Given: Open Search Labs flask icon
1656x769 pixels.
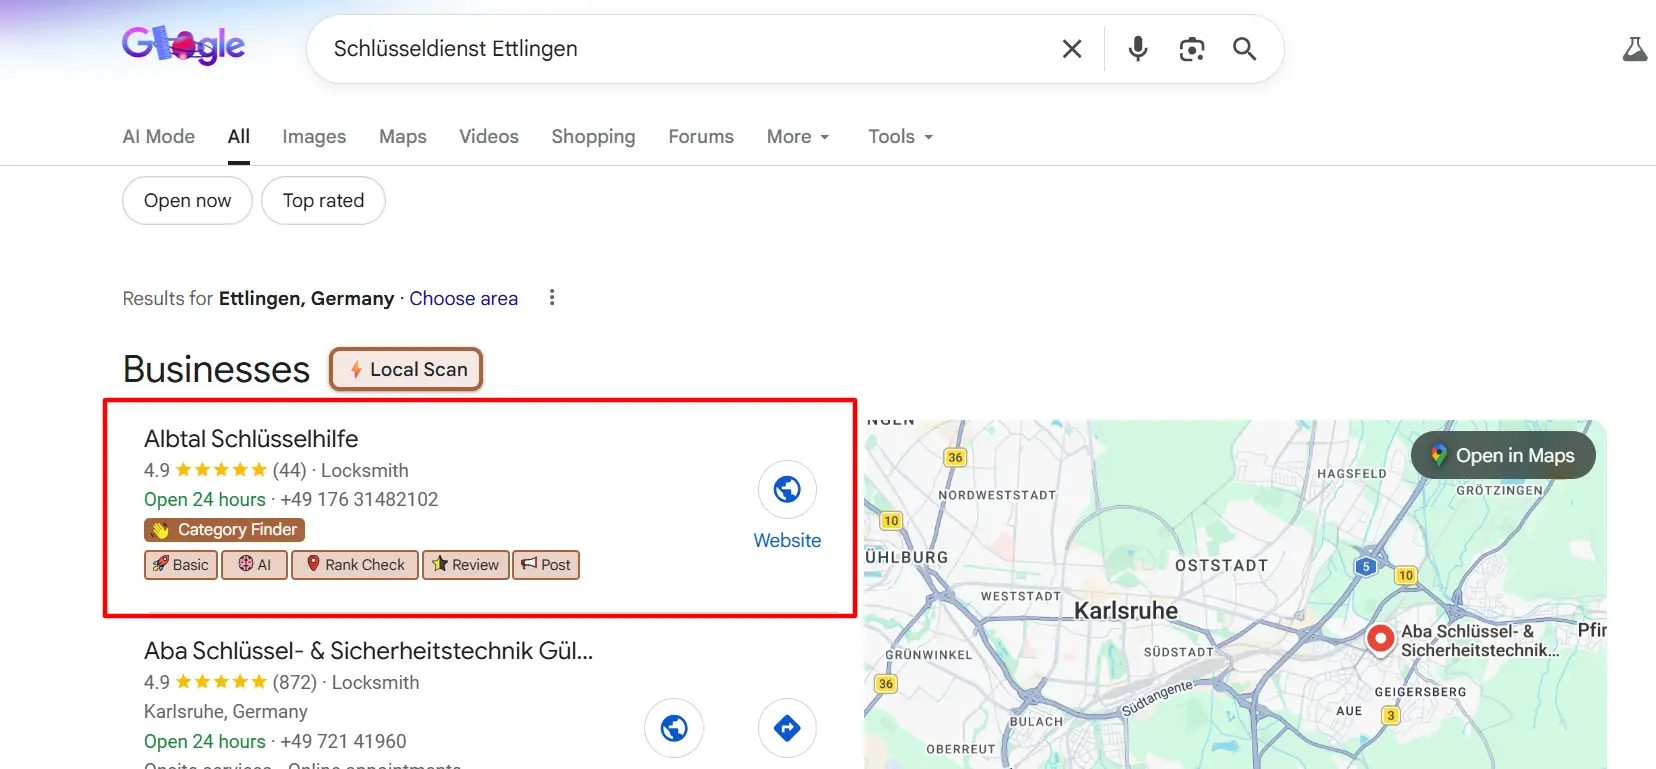Looking at the screenshot, I should 1634,49.
